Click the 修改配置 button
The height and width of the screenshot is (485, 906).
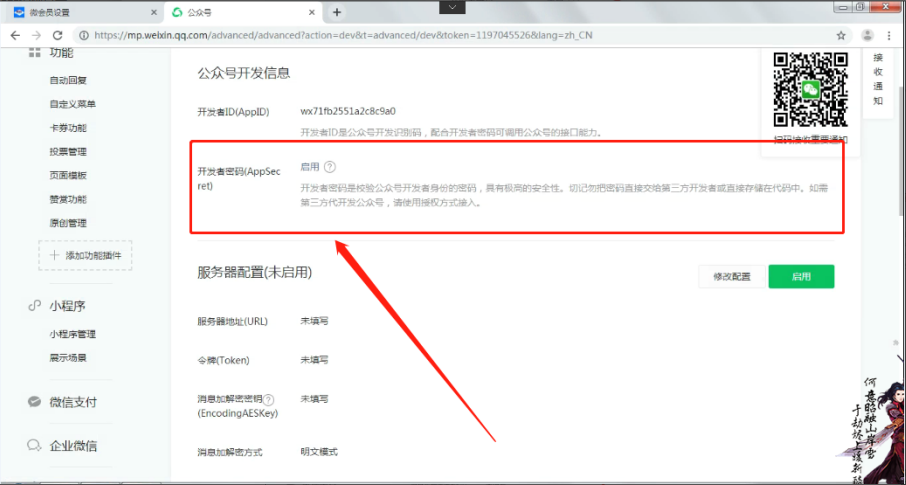pyautogui.click(x=731, y=277)
